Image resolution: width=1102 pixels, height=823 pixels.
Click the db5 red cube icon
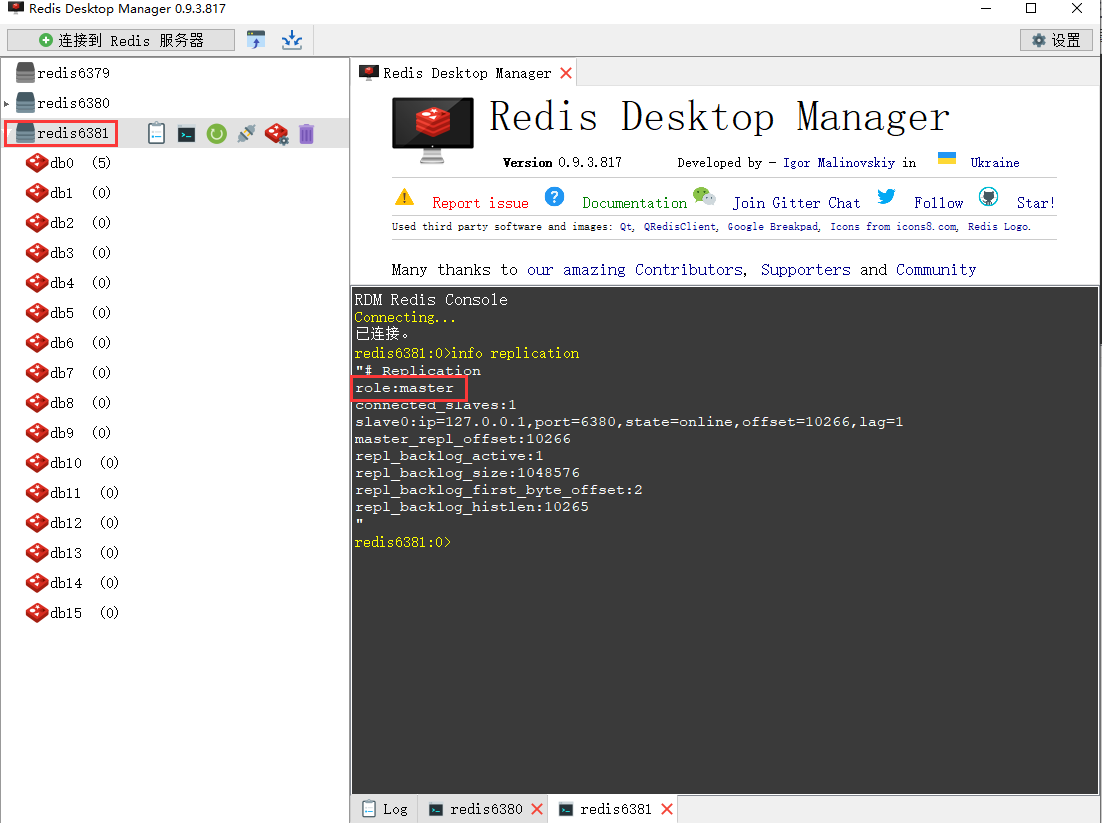click(37, 313)
